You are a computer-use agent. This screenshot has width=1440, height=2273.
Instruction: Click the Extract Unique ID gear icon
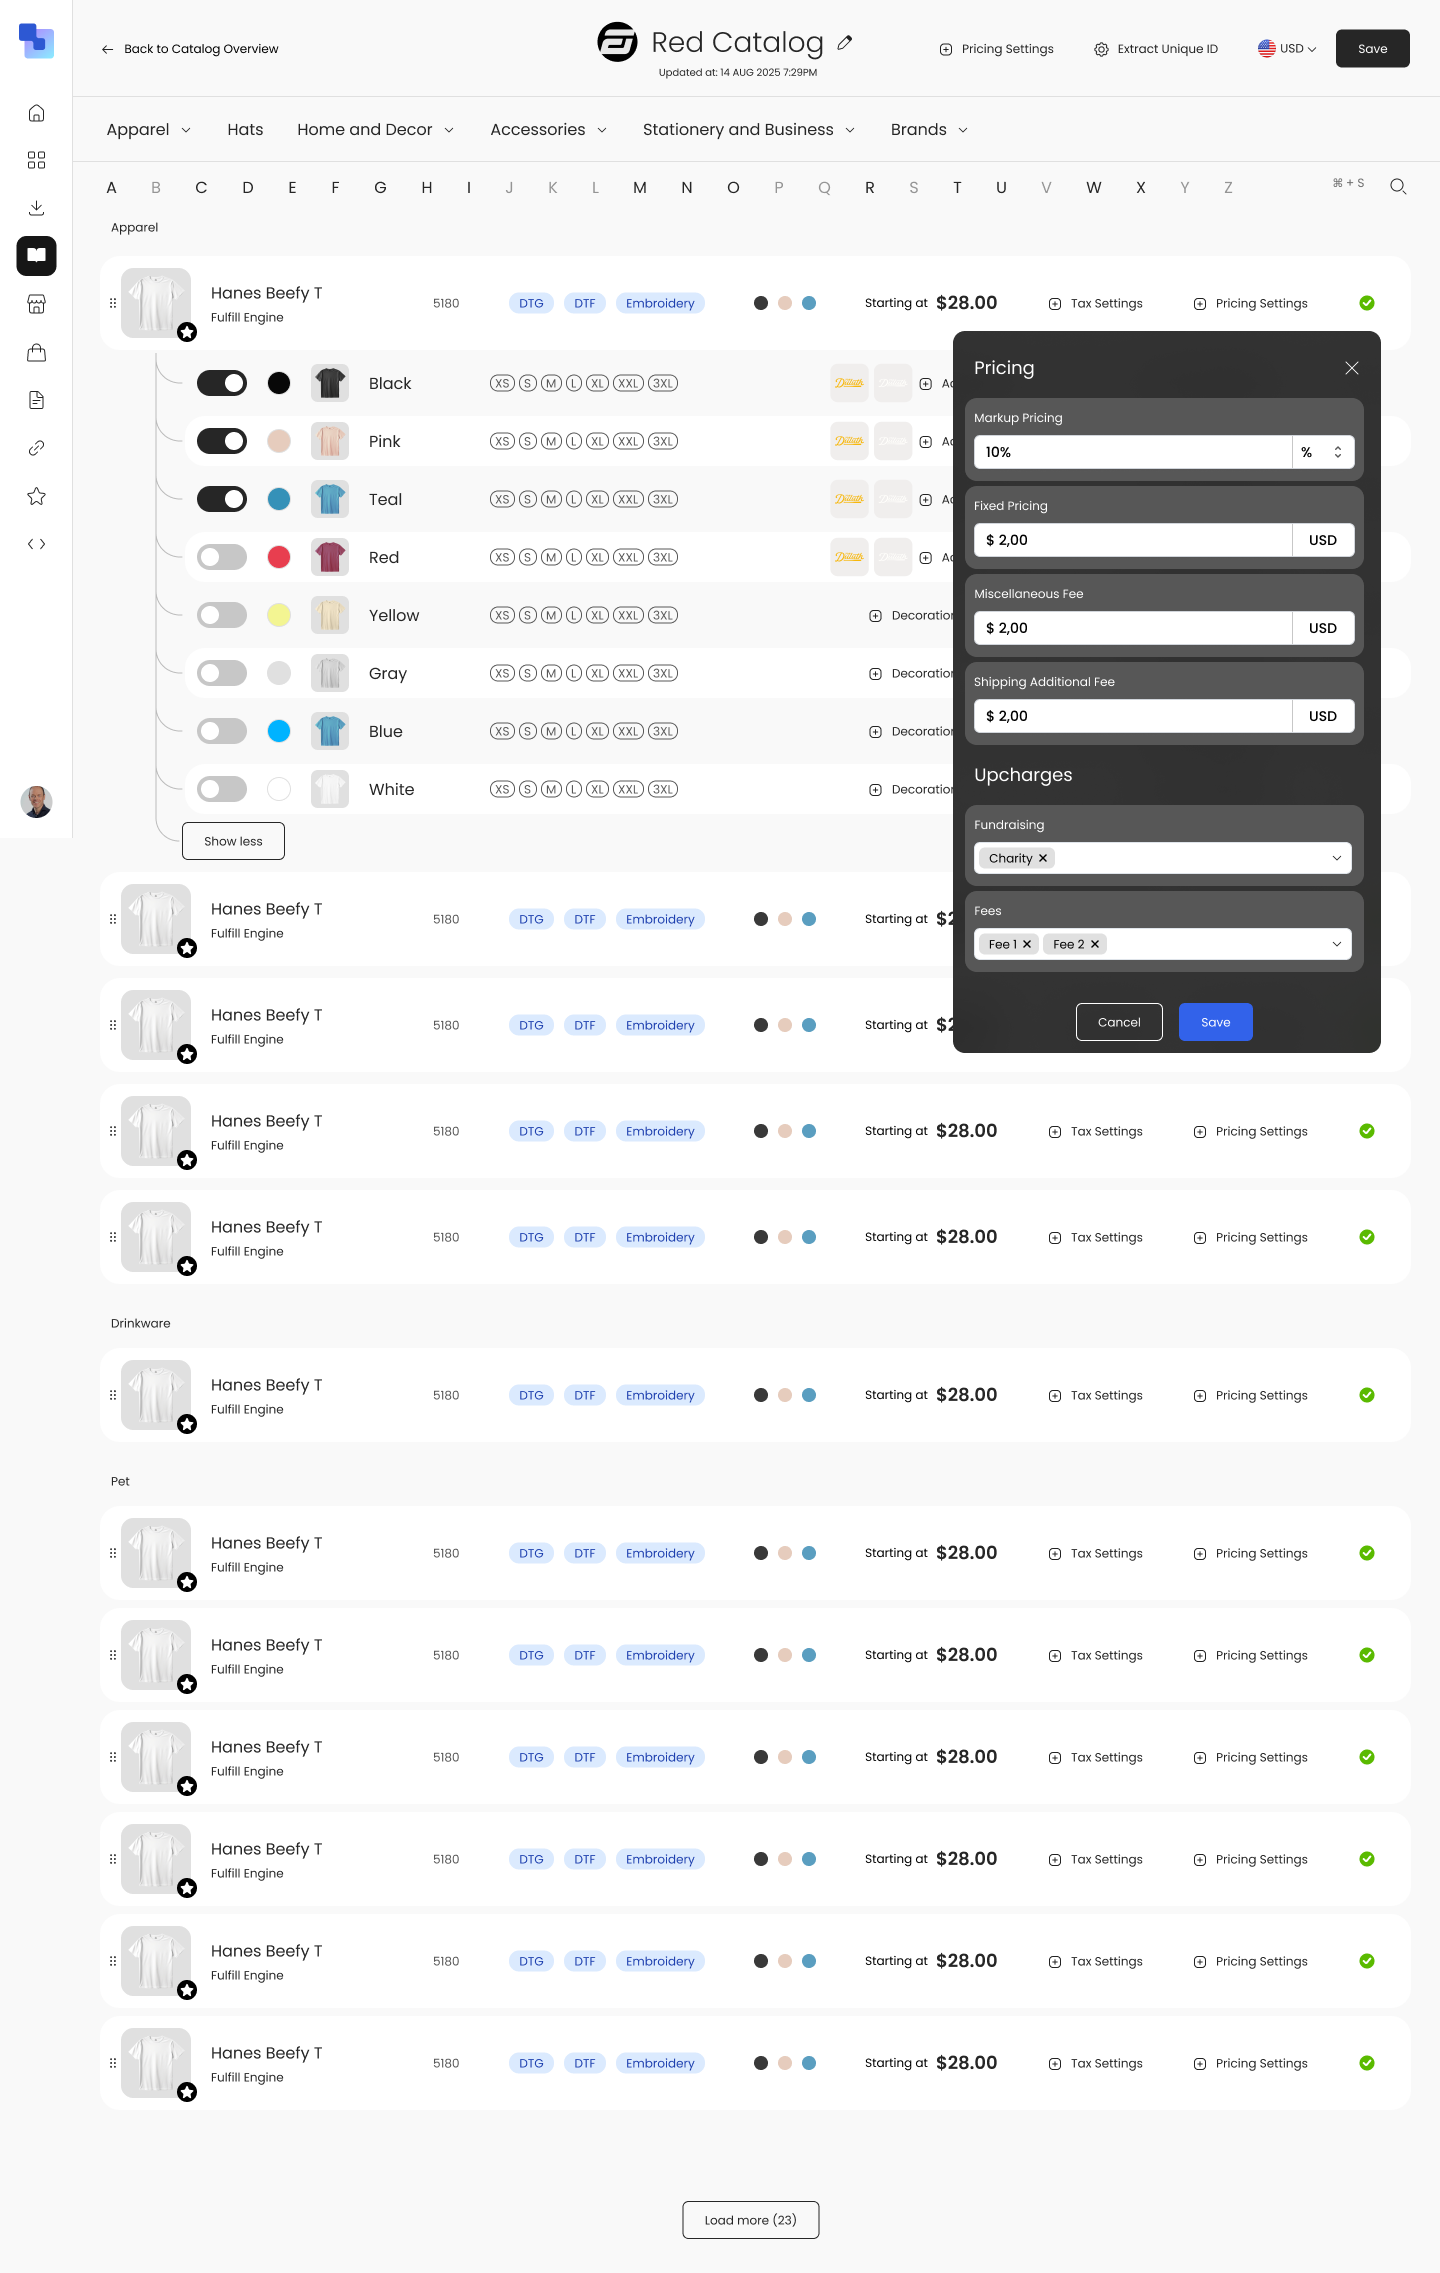[1101, 49]
